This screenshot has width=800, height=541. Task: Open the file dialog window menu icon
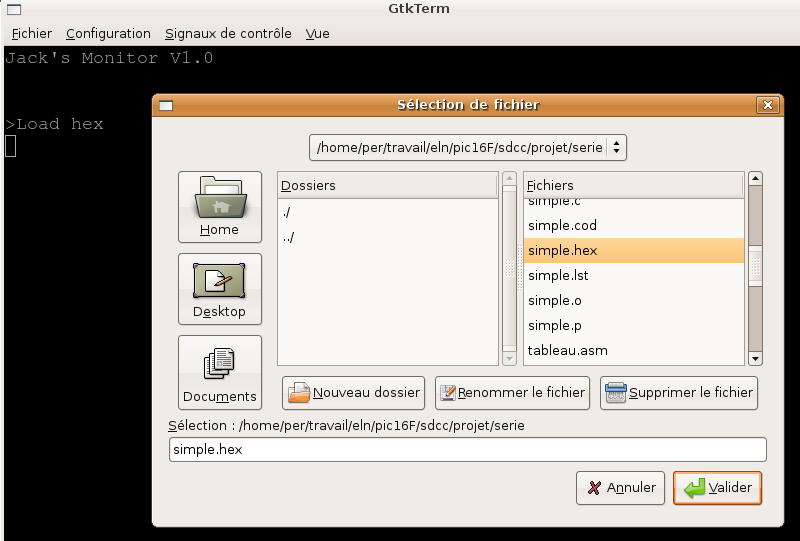166,106
